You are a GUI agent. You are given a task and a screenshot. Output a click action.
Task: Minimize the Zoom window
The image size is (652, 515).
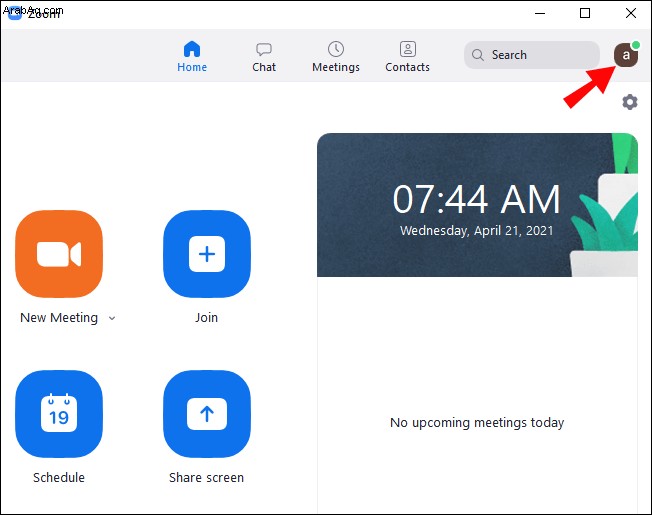[540, 13]
